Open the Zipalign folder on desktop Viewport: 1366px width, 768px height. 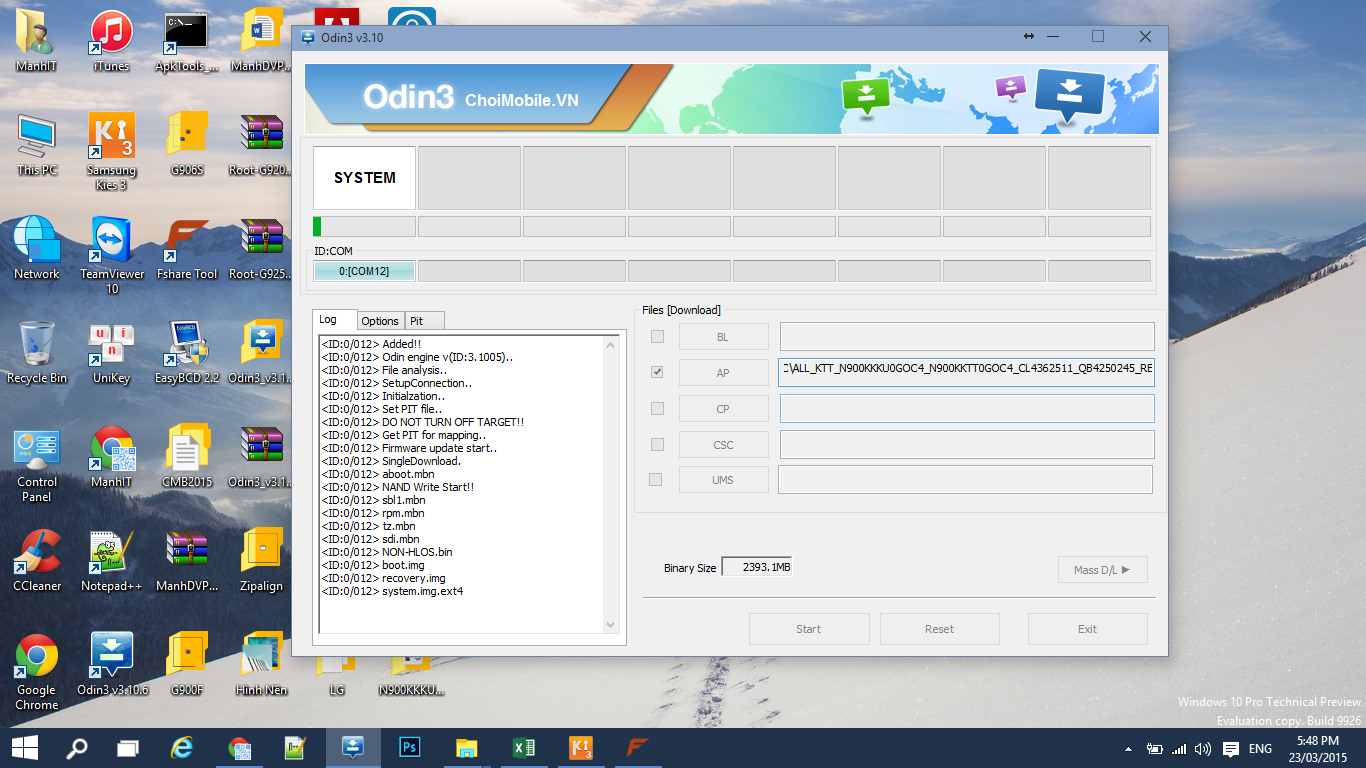click(261, 561)
